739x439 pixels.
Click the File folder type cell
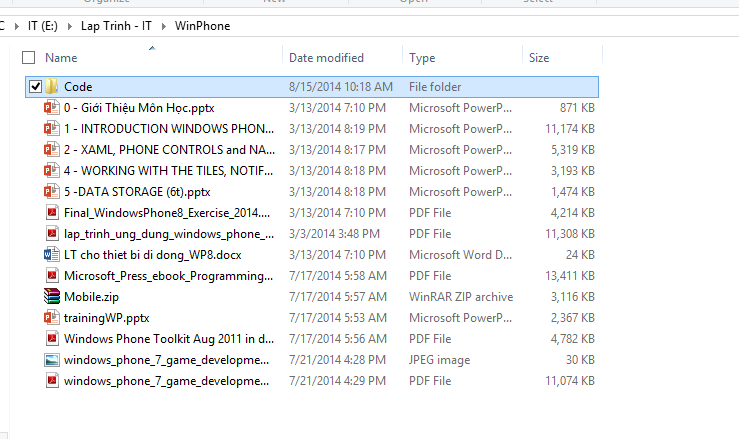coord(435,86)
